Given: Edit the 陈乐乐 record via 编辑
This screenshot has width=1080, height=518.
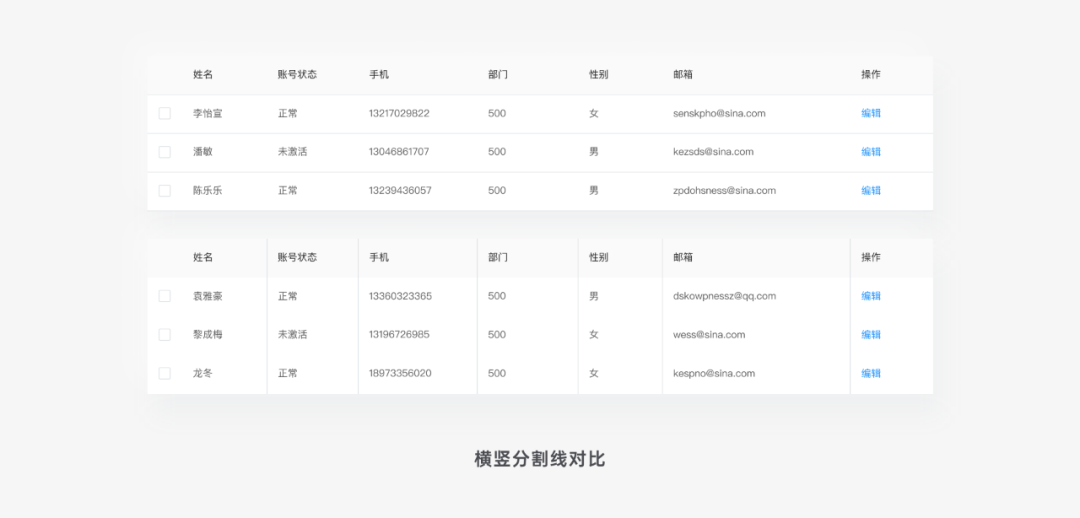Looking at the screenshot, I should click(871, 190).
